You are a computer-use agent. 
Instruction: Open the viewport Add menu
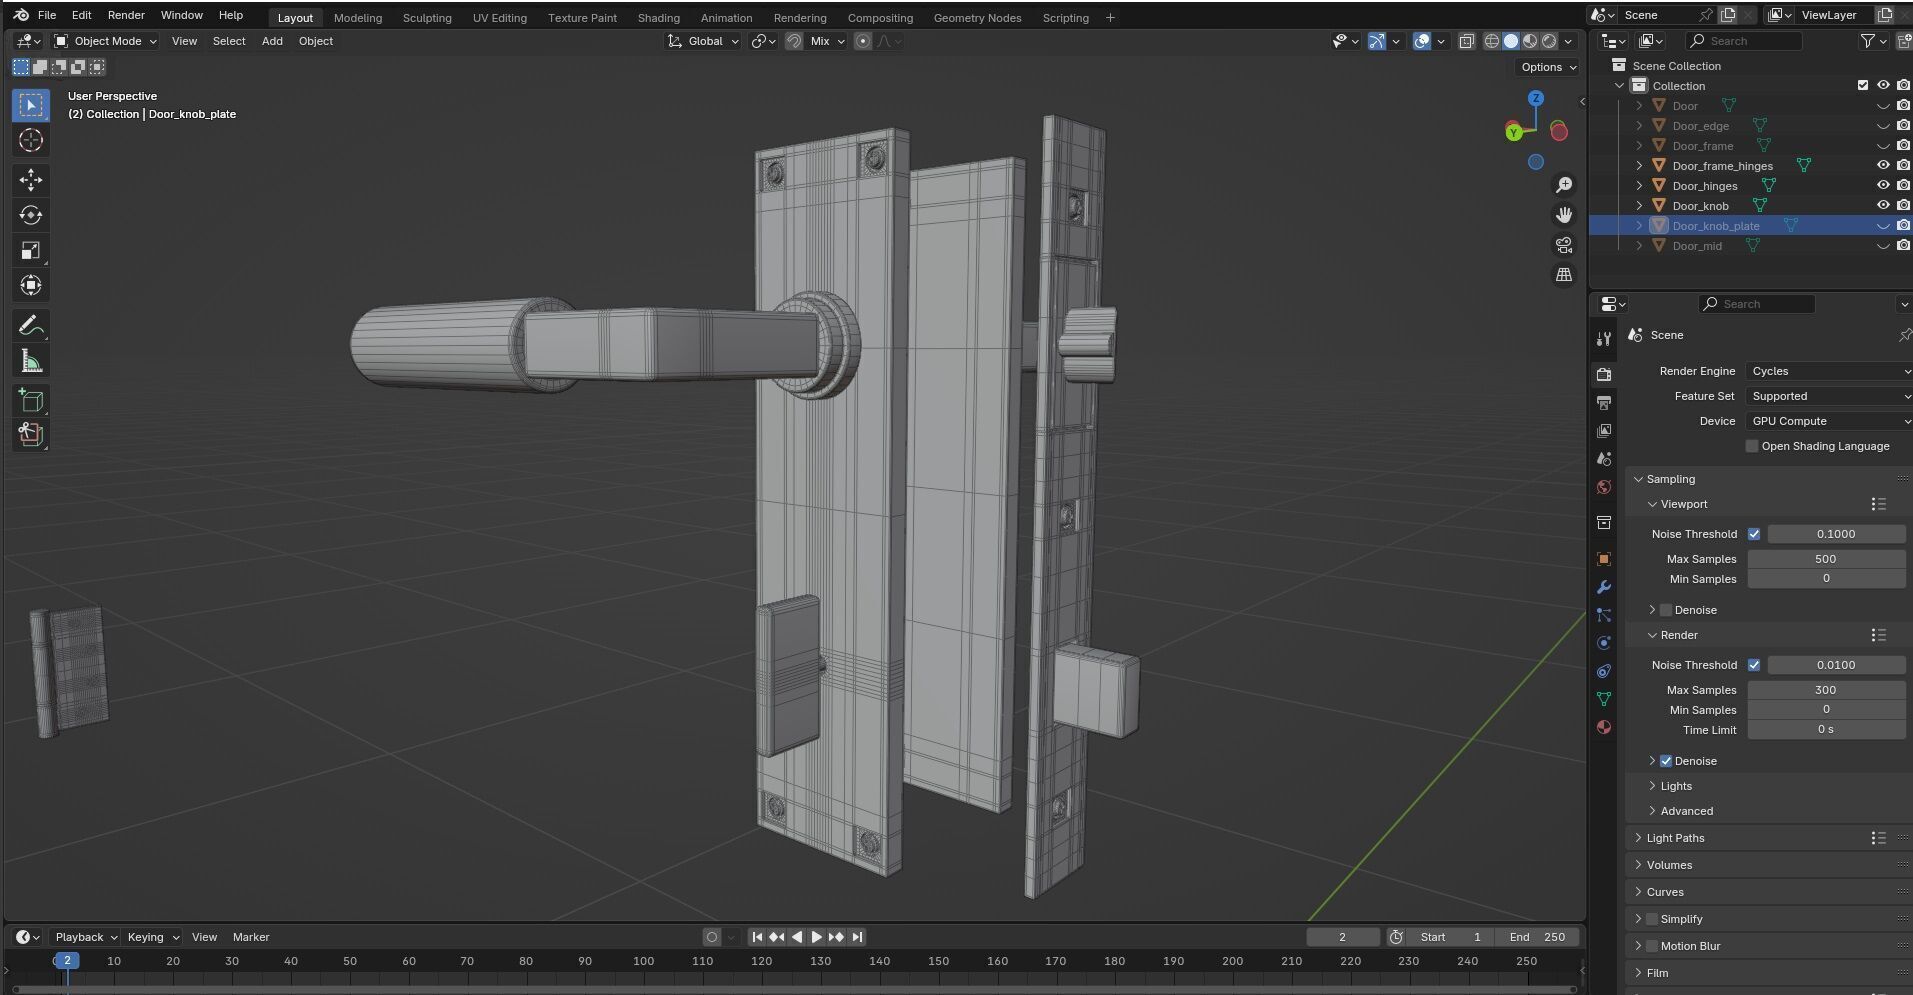[x=272, y=41]
